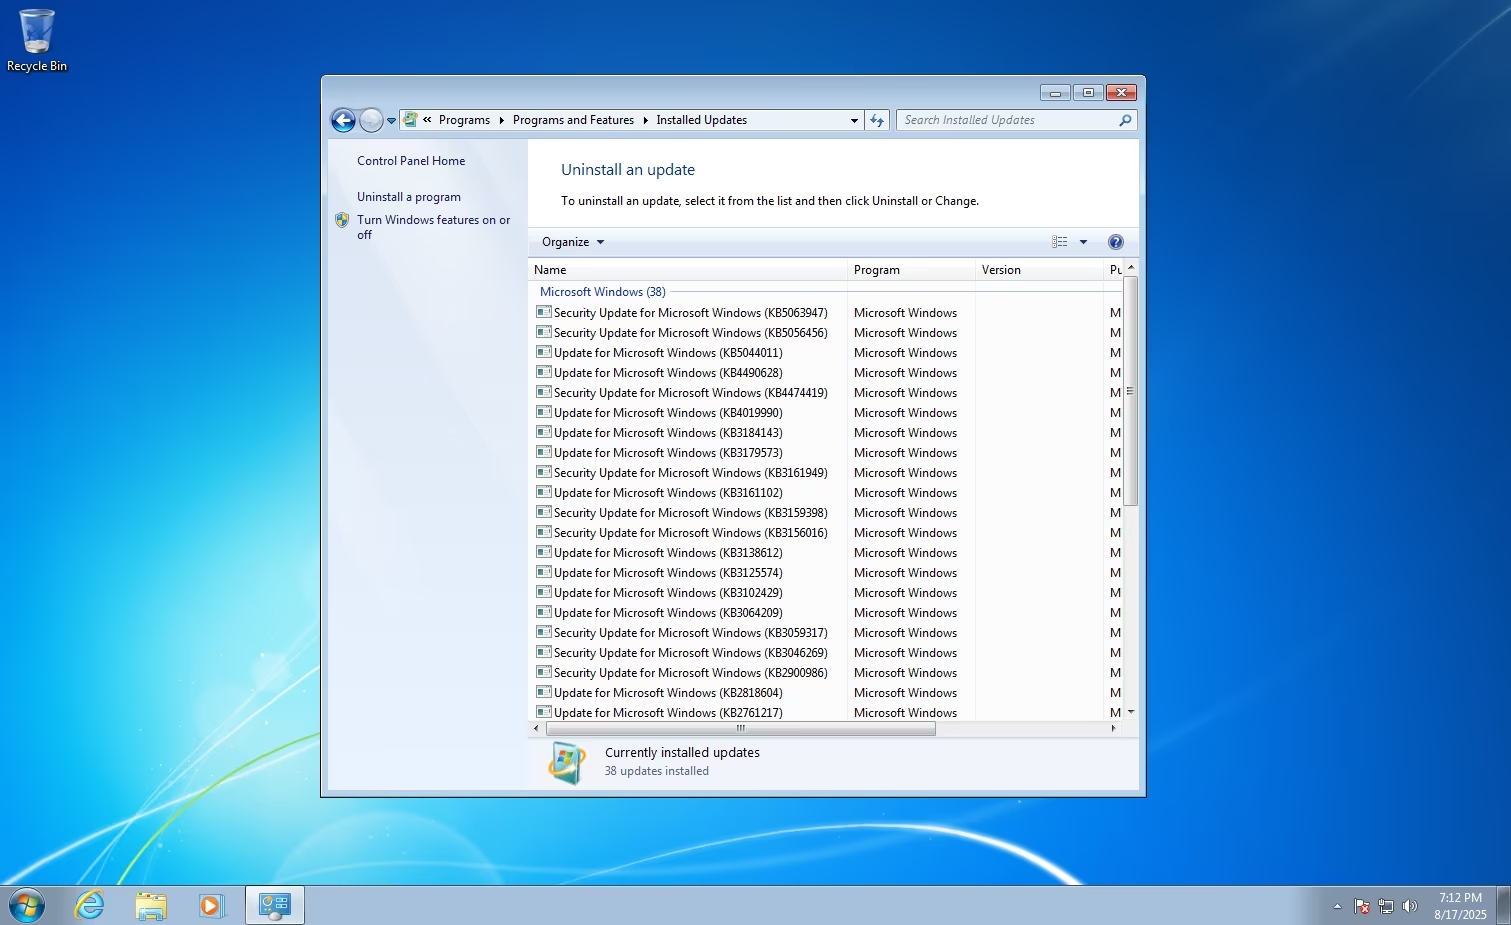1511x925 pixels.
Task: Click the icon of Update KB4019990
Action: click(x=544, y=412)
